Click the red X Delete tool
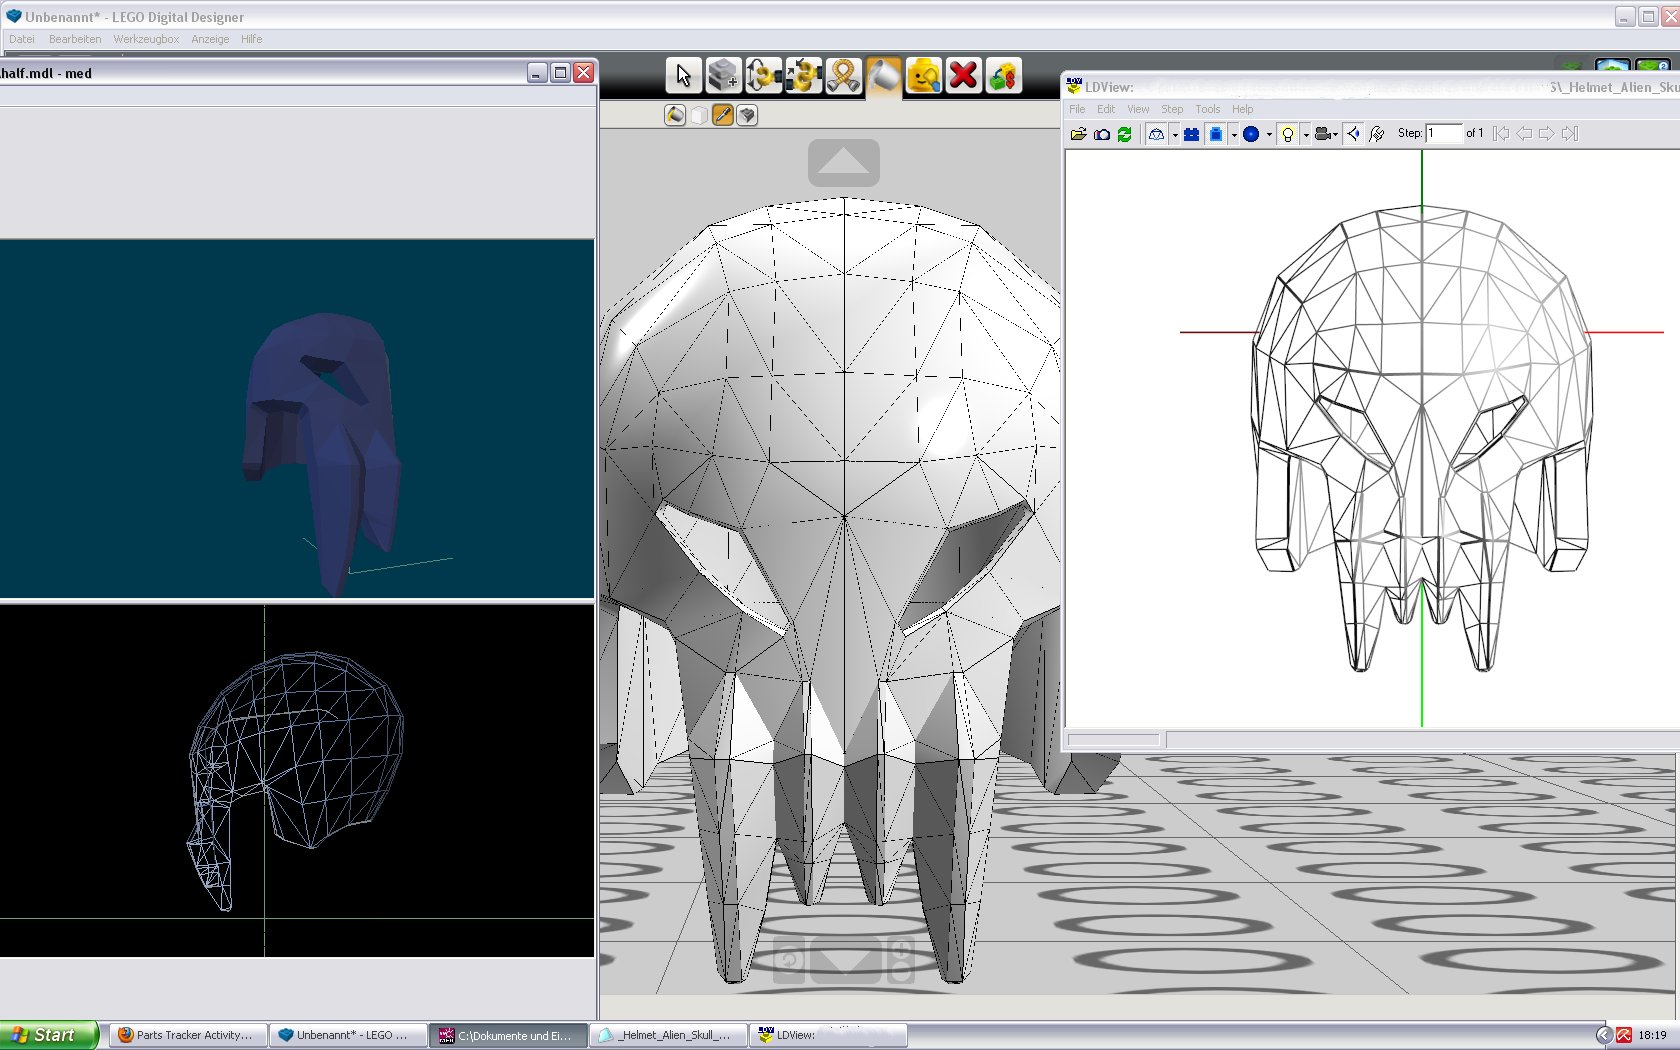The image size is (1680, 1050). coord(963,76)
